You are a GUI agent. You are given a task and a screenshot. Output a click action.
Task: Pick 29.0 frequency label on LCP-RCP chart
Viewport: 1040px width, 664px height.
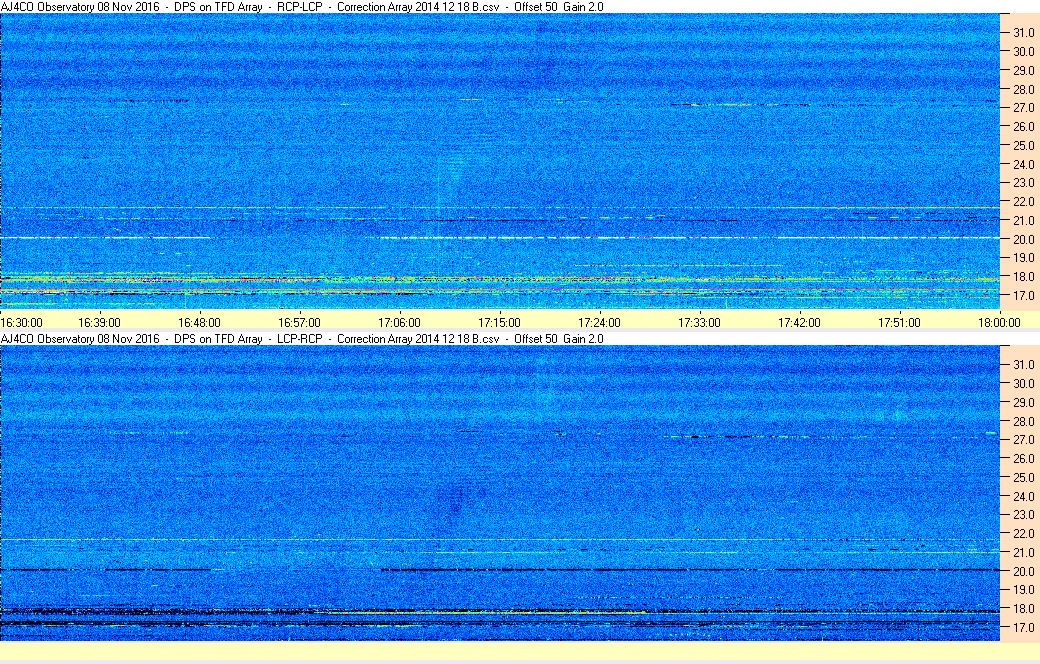[1023, 403]
